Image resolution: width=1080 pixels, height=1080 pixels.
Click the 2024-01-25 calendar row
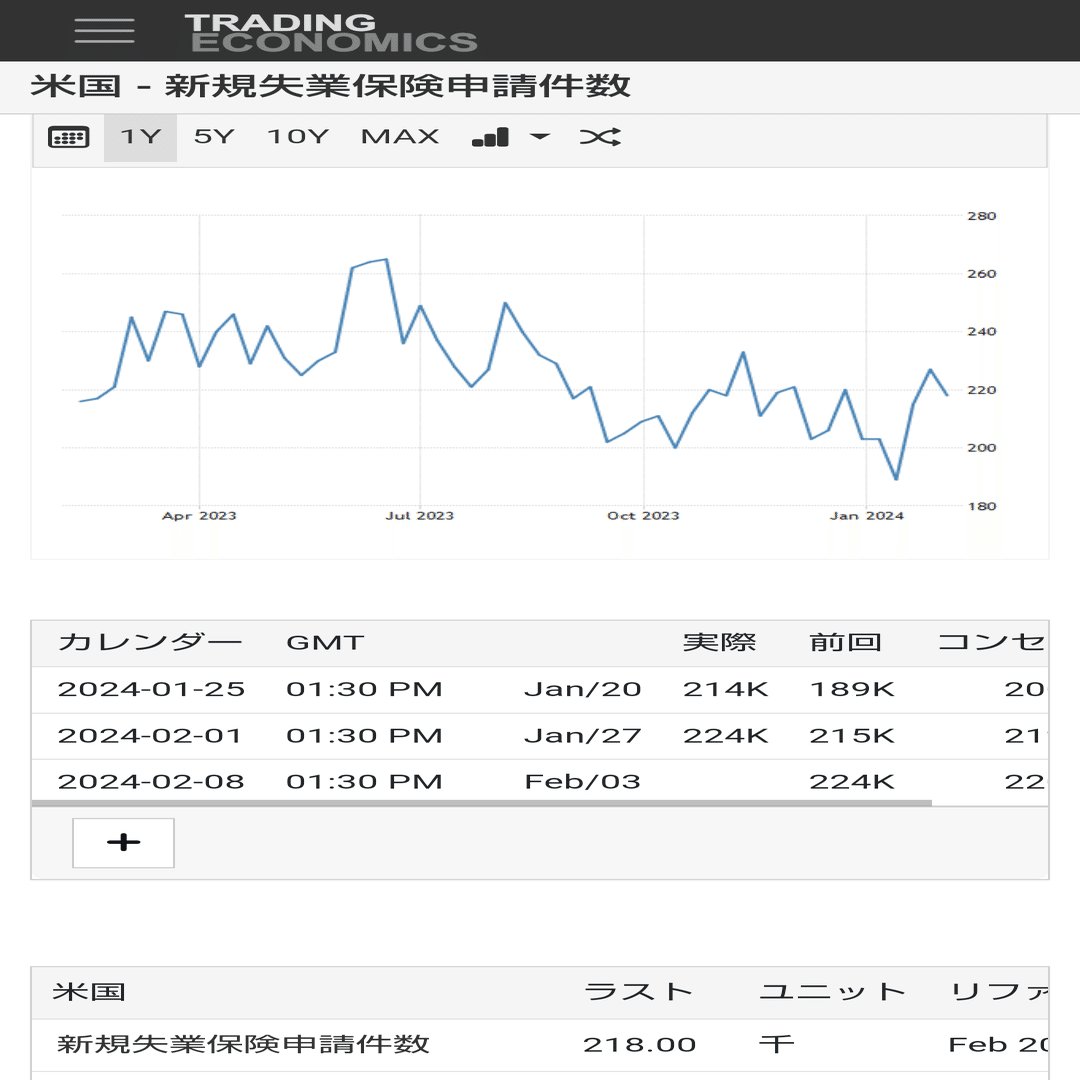540,689
